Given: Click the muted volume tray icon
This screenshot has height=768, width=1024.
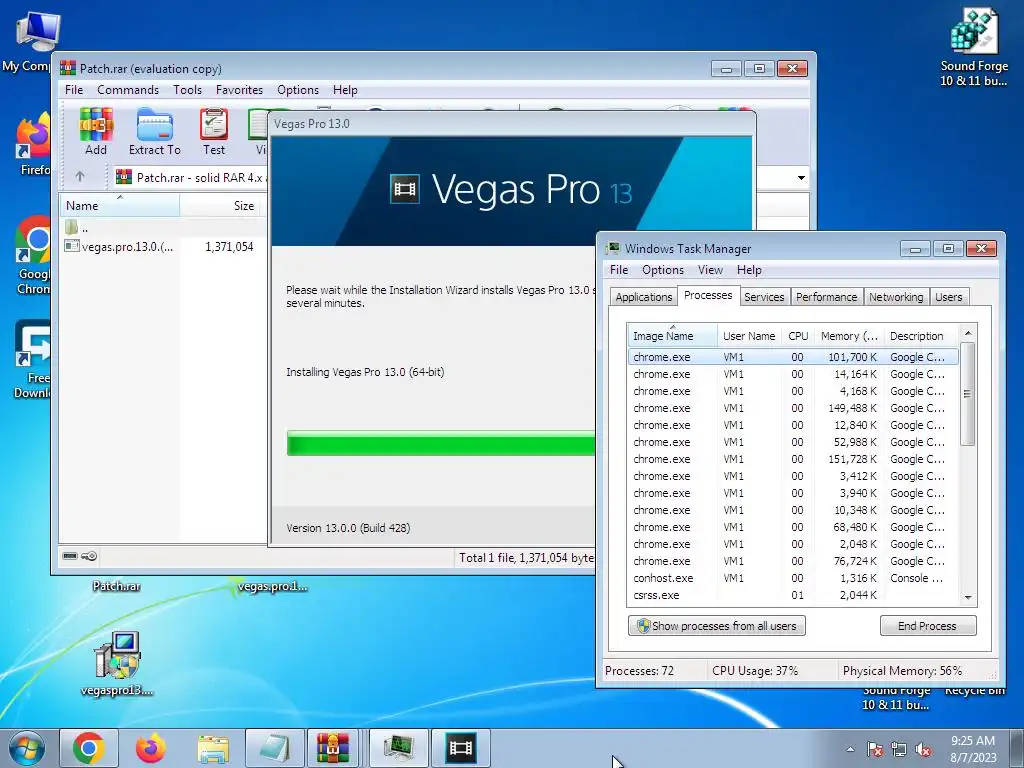Looking at the screenshot, I should pyautogui.click(x=923, y=749).
